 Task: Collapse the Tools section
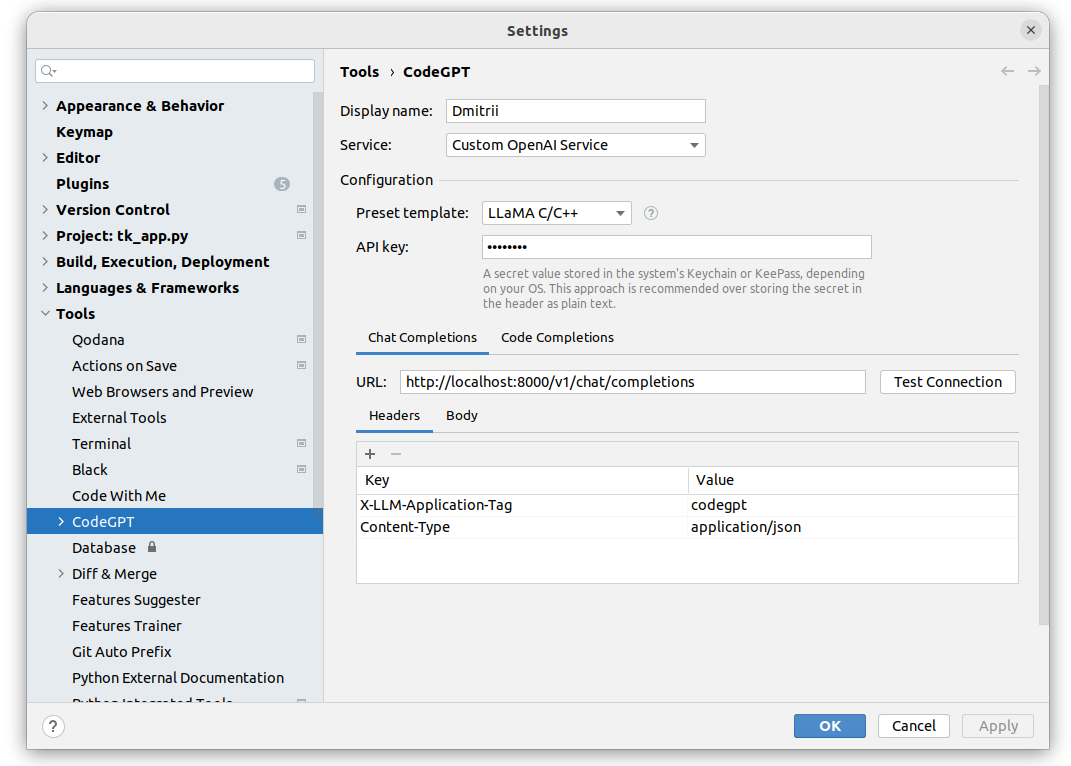(x=45, y=314)
